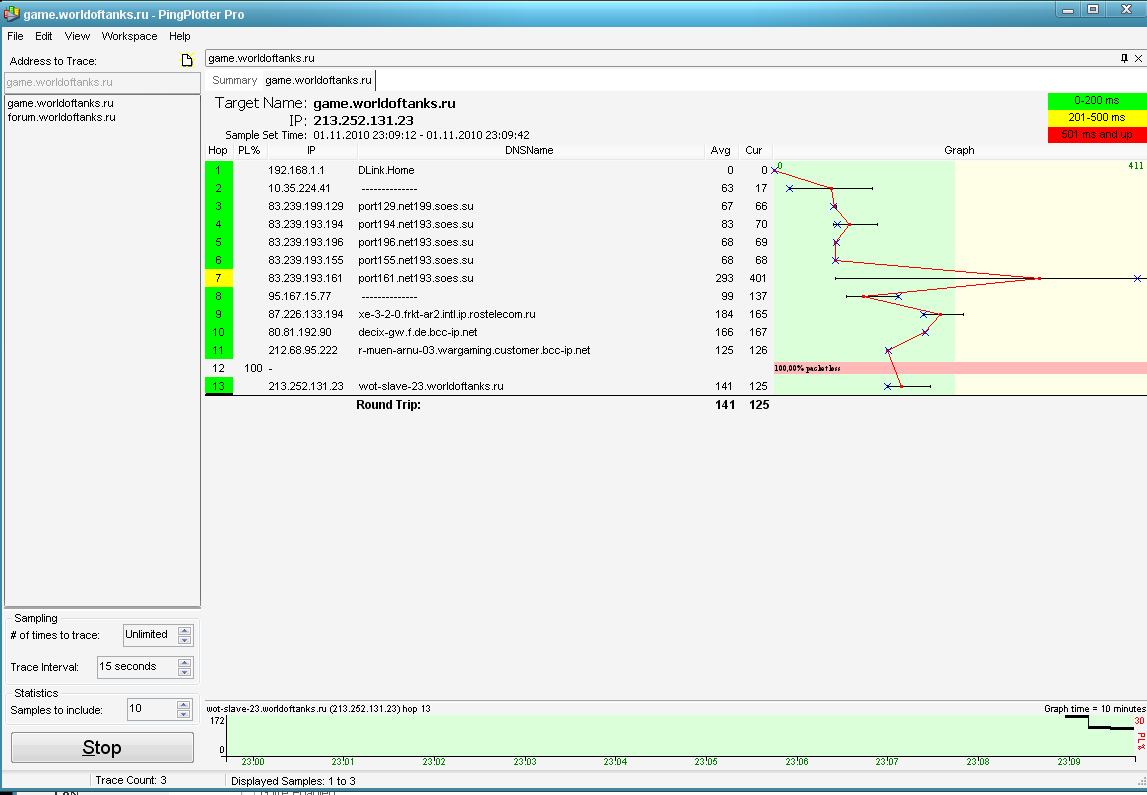Click the Hop column header
Screen dimensions: 1147x795
pyautogui.click(x=218, y=150)
